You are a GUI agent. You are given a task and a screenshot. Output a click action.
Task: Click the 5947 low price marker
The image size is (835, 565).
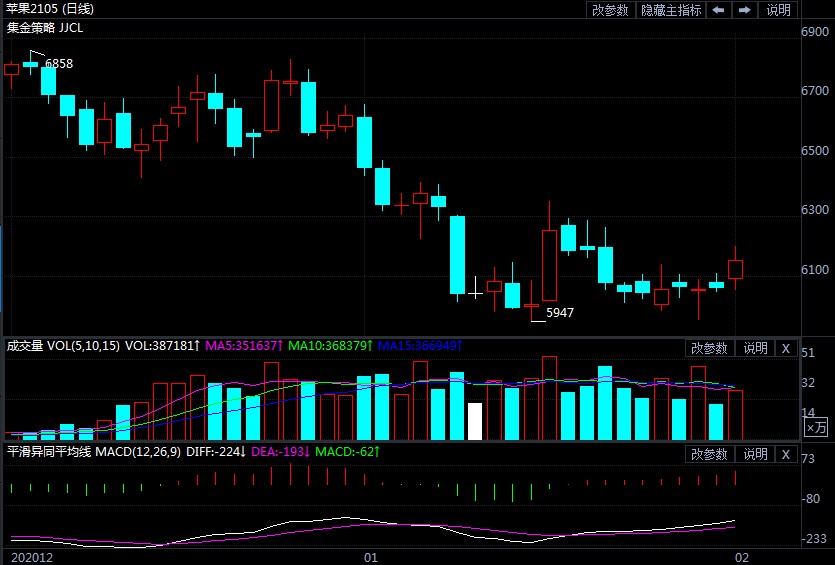tap(560, 312)
